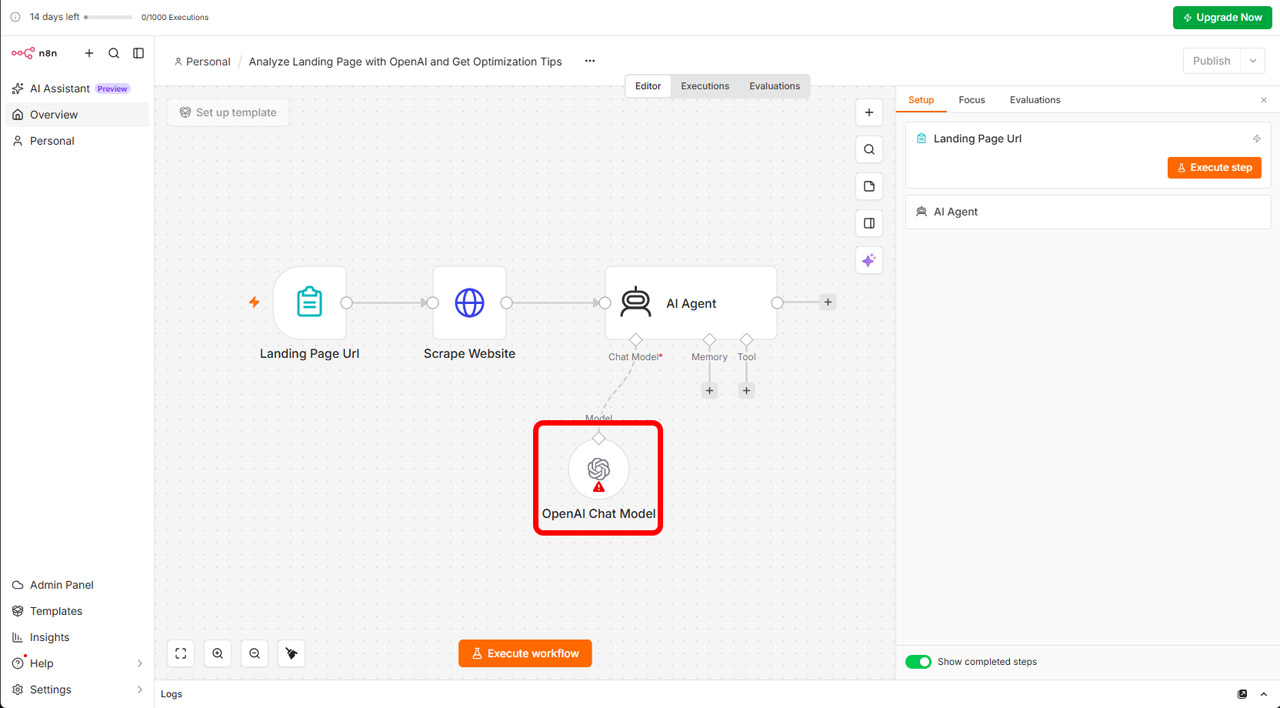Screen dimensions: 1280x708
Task: Collapse the sidebar with panel icon
Action: point(139,53)
